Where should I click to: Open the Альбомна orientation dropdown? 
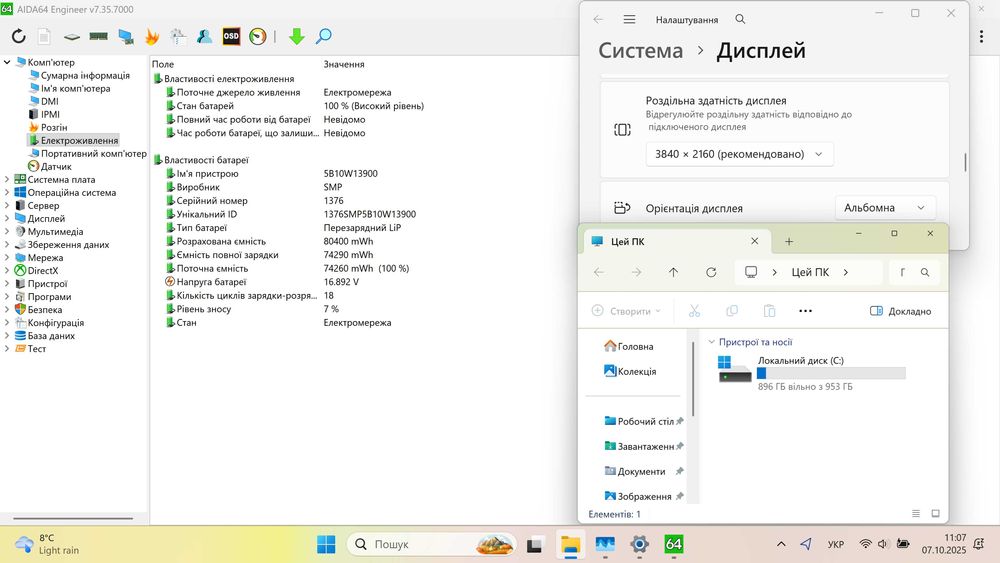click(885, 208)
